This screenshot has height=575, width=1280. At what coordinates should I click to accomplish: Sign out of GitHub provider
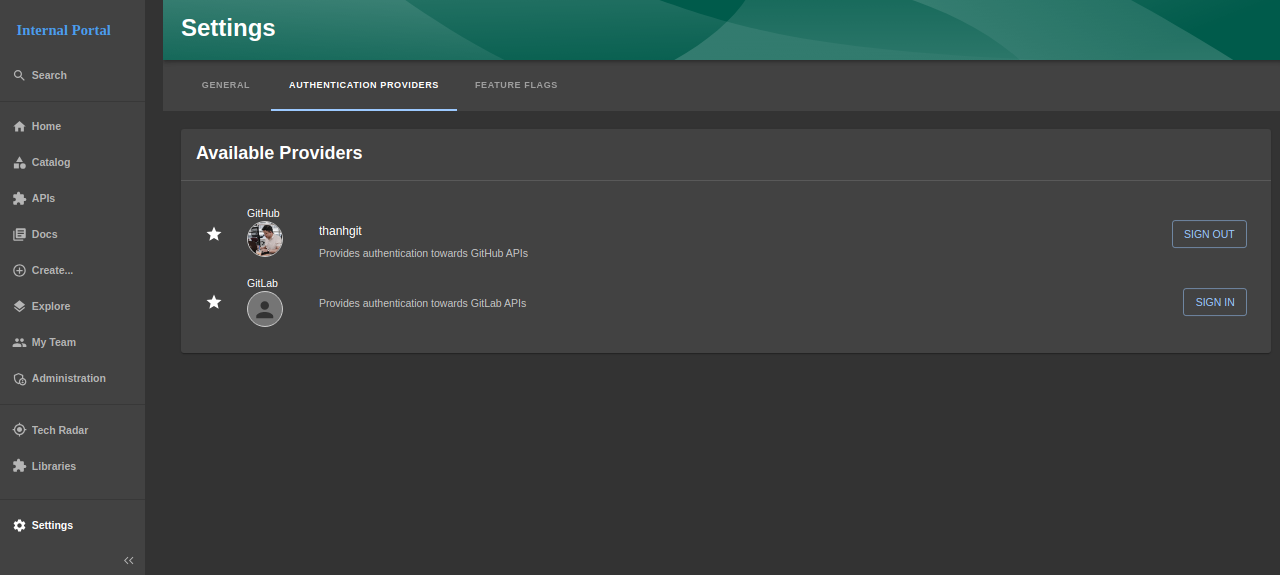1209,234
